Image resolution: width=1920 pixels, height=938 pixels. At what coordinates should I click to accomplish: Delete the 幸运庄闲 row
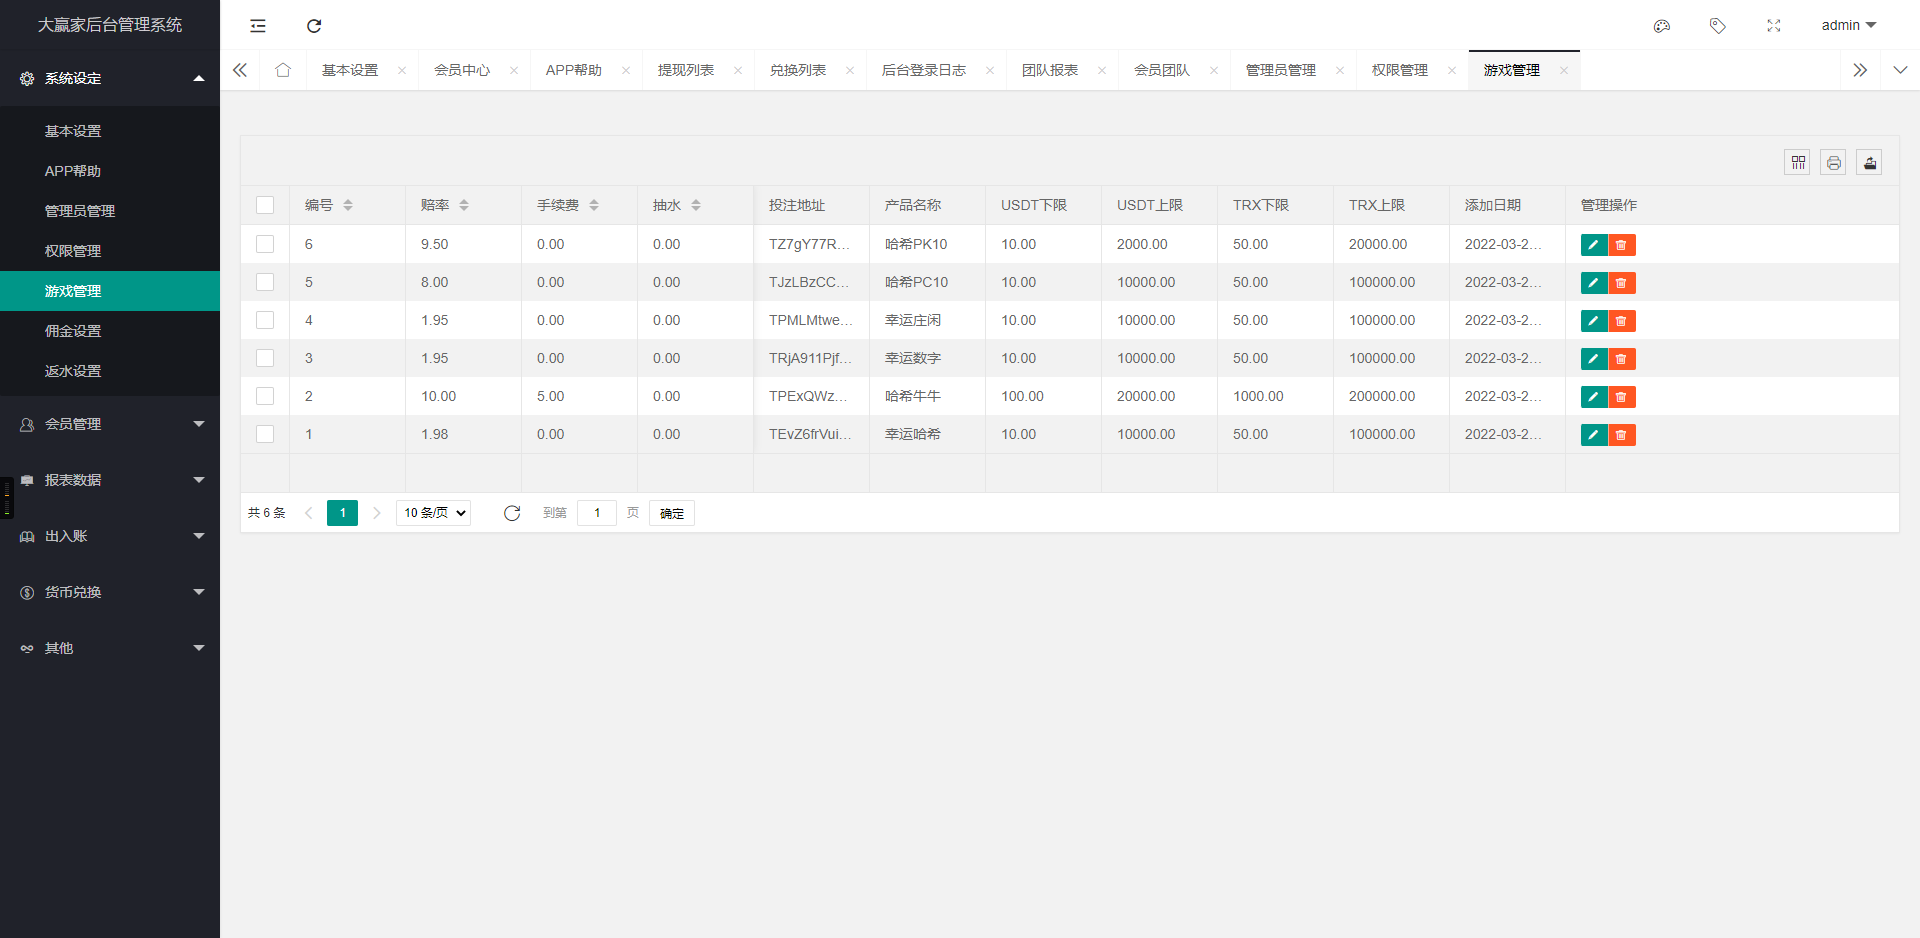[1622, 321]
